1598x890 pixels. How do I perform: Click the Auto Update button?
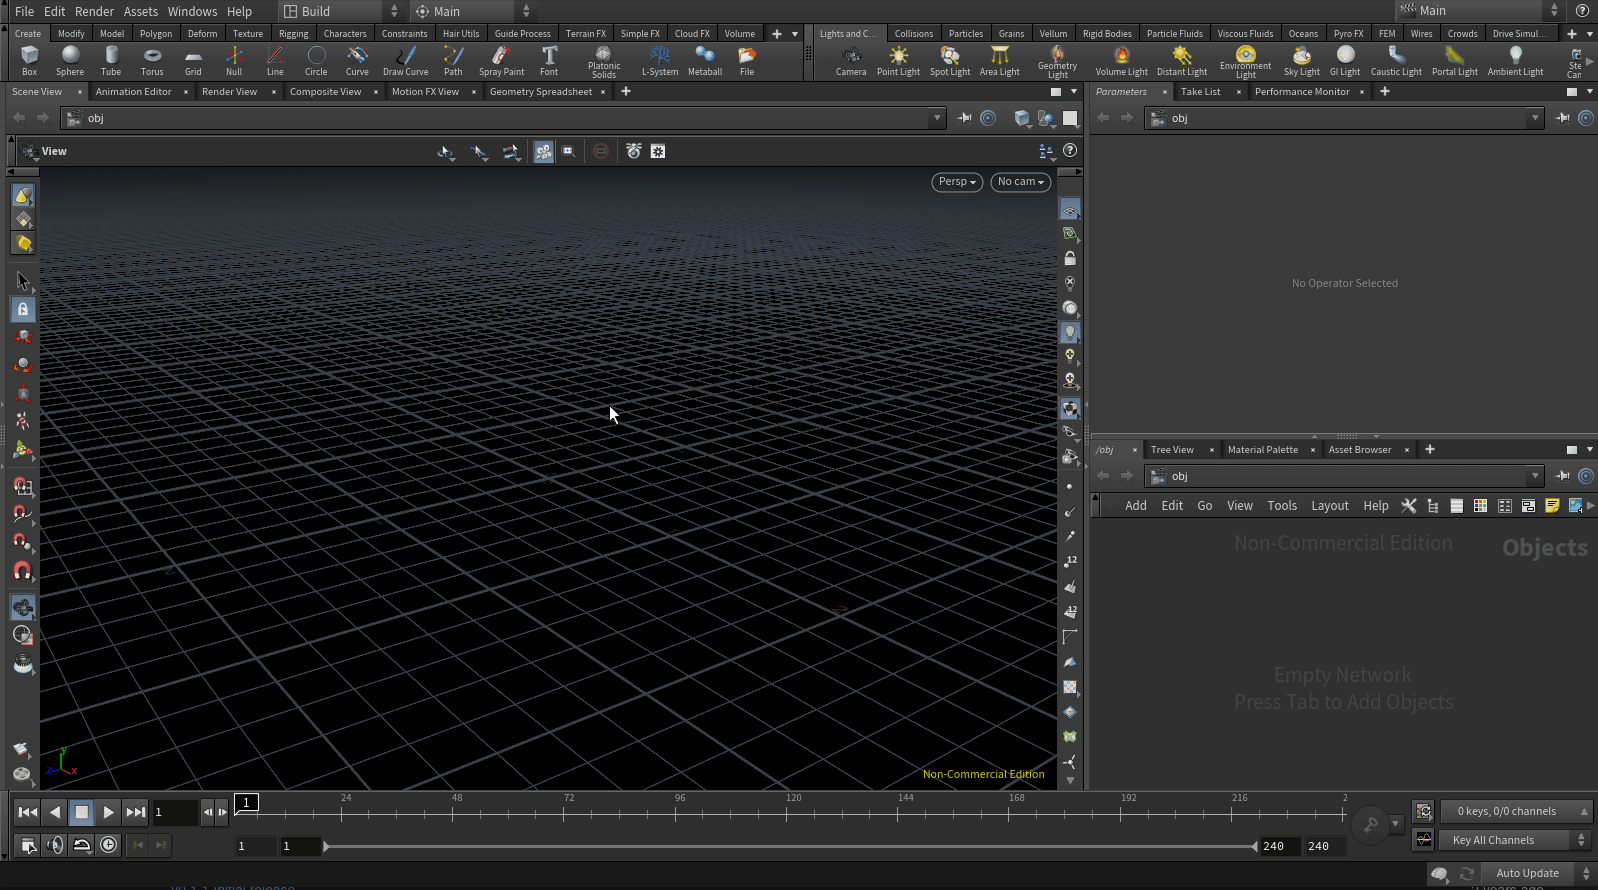pyautogui.click(x=1527, y=873)
